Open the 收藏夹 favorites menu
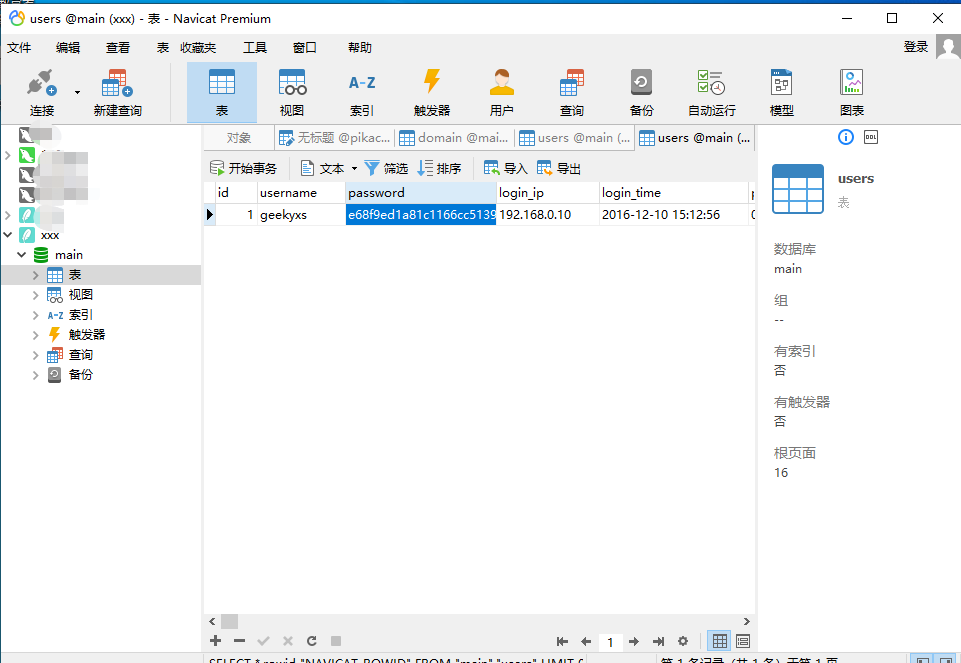The height and width of the screenshot is (663, 961). point(198,48)
